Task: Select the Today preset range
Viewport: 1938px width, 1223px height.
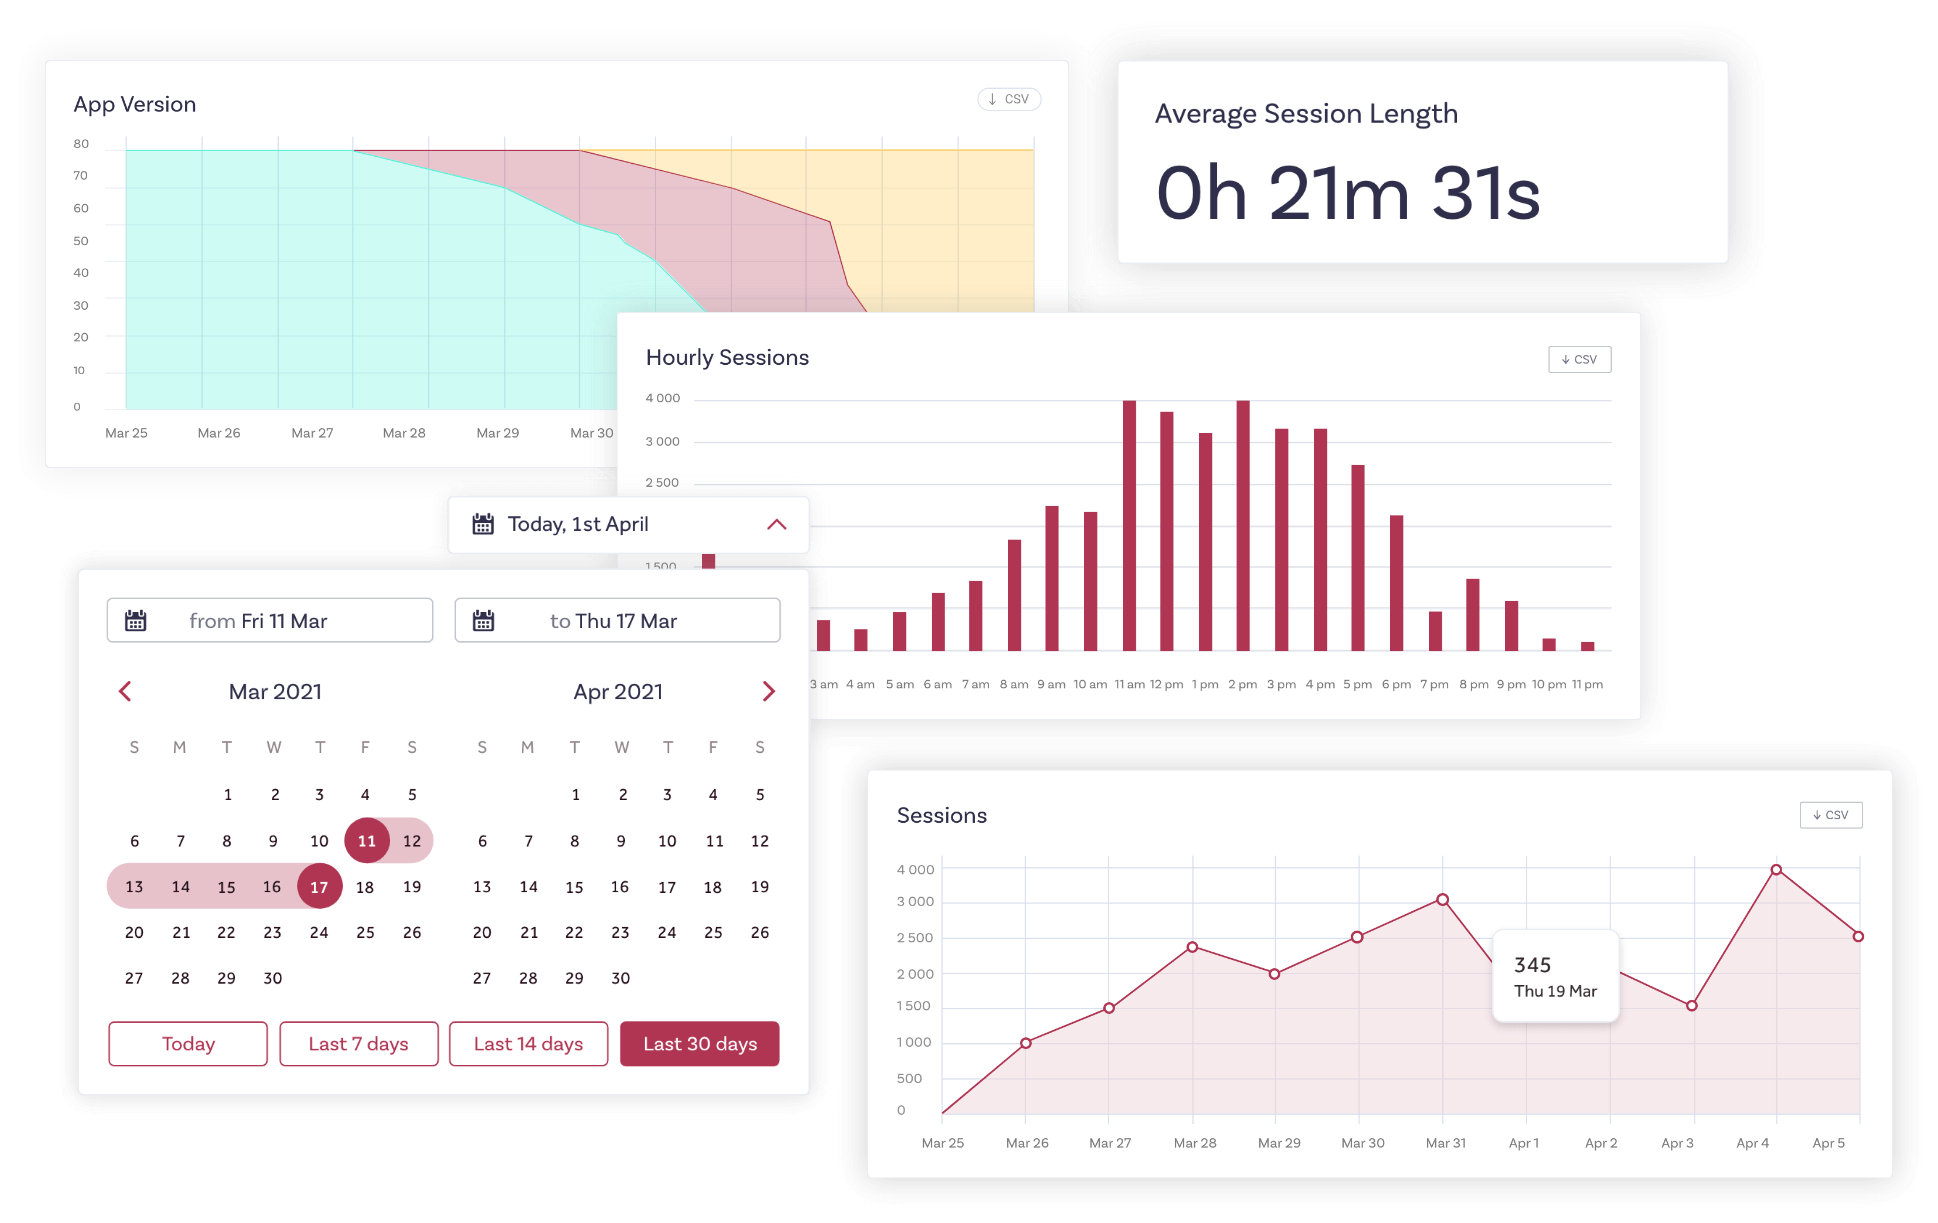Action: (188, 1044)
